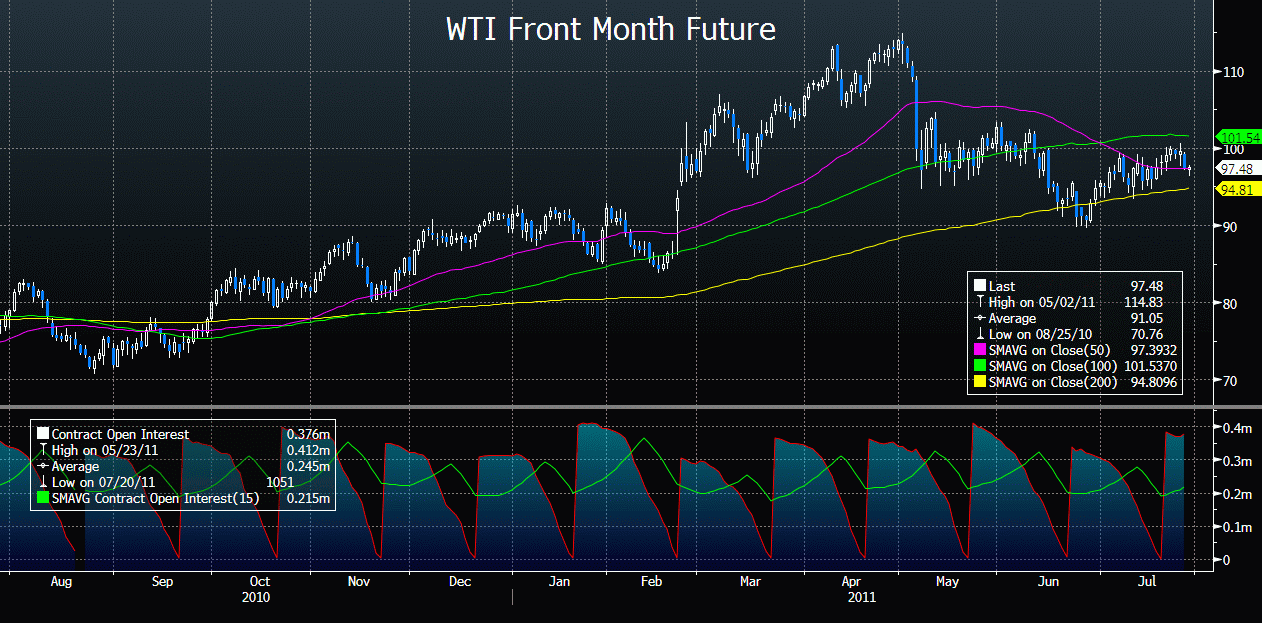Viewport: 1262px width, 623px height.
Task: Click the green 101.54 price tag
Action: (1237, 136)
